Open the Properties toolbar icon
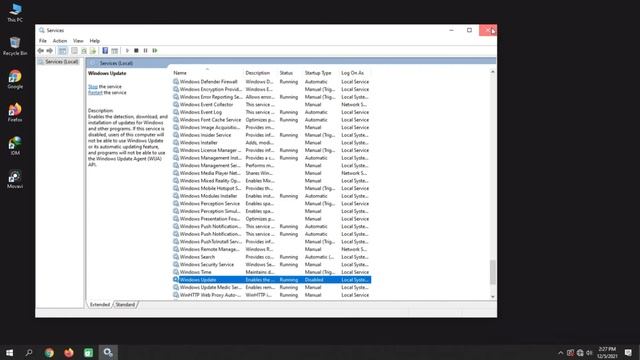 tap(74, 51)
